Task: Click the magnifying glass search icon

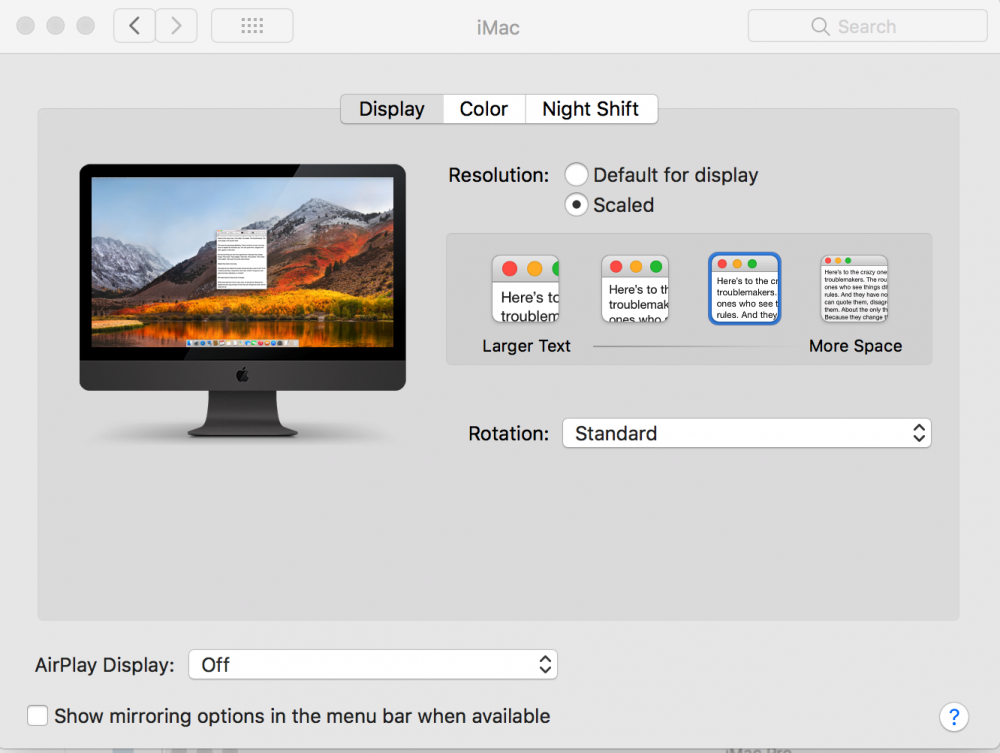Action: point(820,26)
